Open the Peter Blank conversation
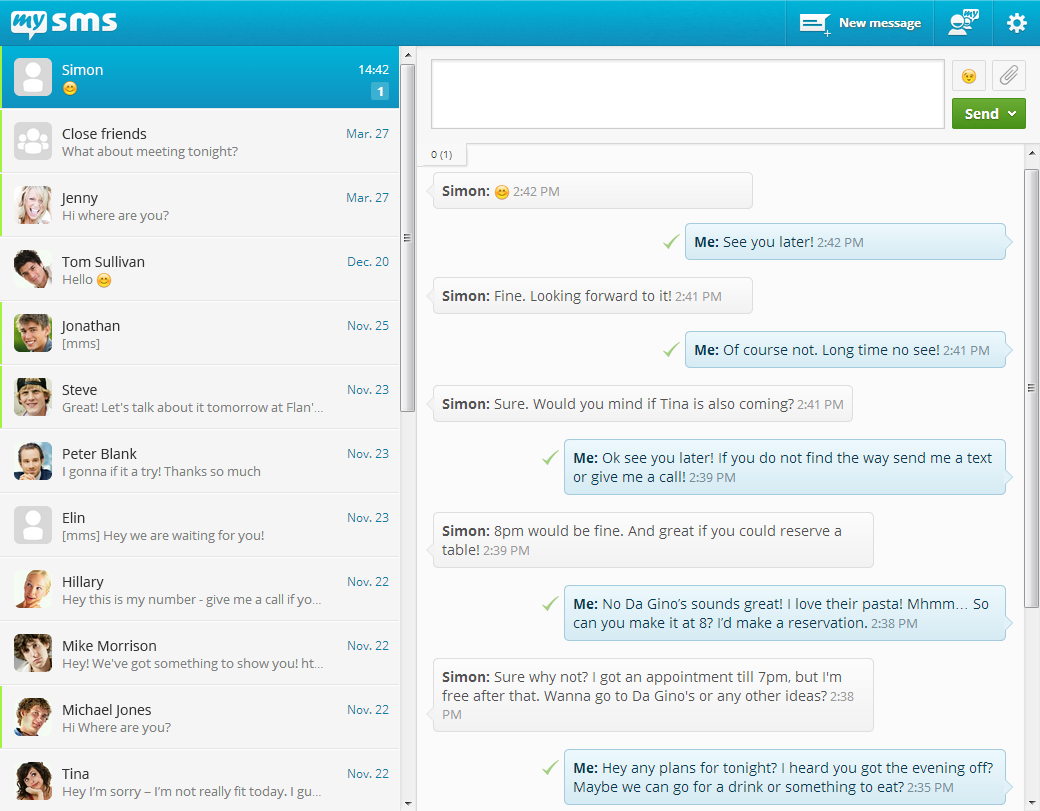 point(200,462)
